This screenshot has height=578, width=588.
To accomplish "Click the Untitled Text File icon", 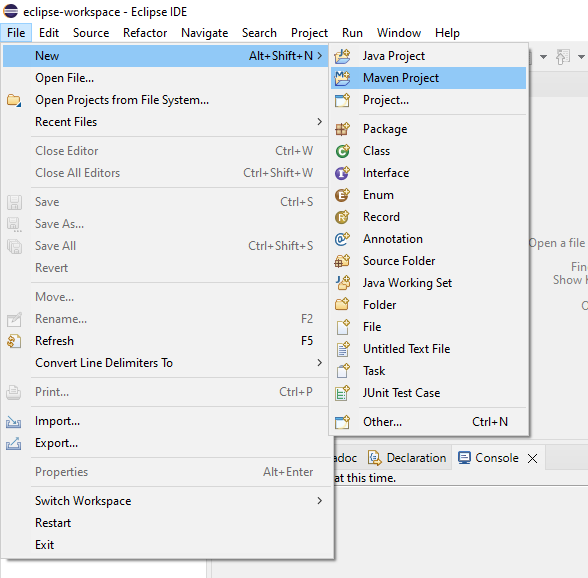I will [342, 349].
